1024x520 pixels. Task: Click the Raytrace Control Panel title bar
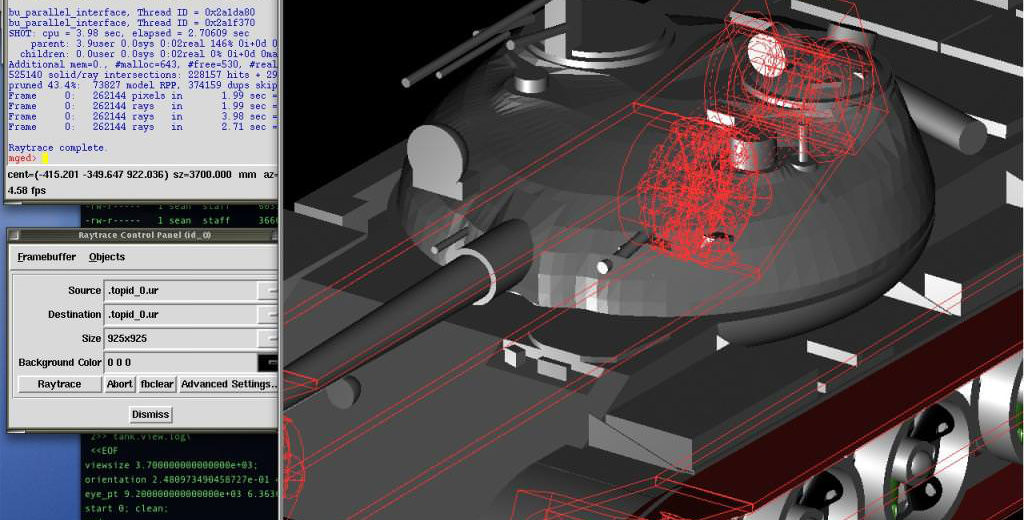(145, 235)
